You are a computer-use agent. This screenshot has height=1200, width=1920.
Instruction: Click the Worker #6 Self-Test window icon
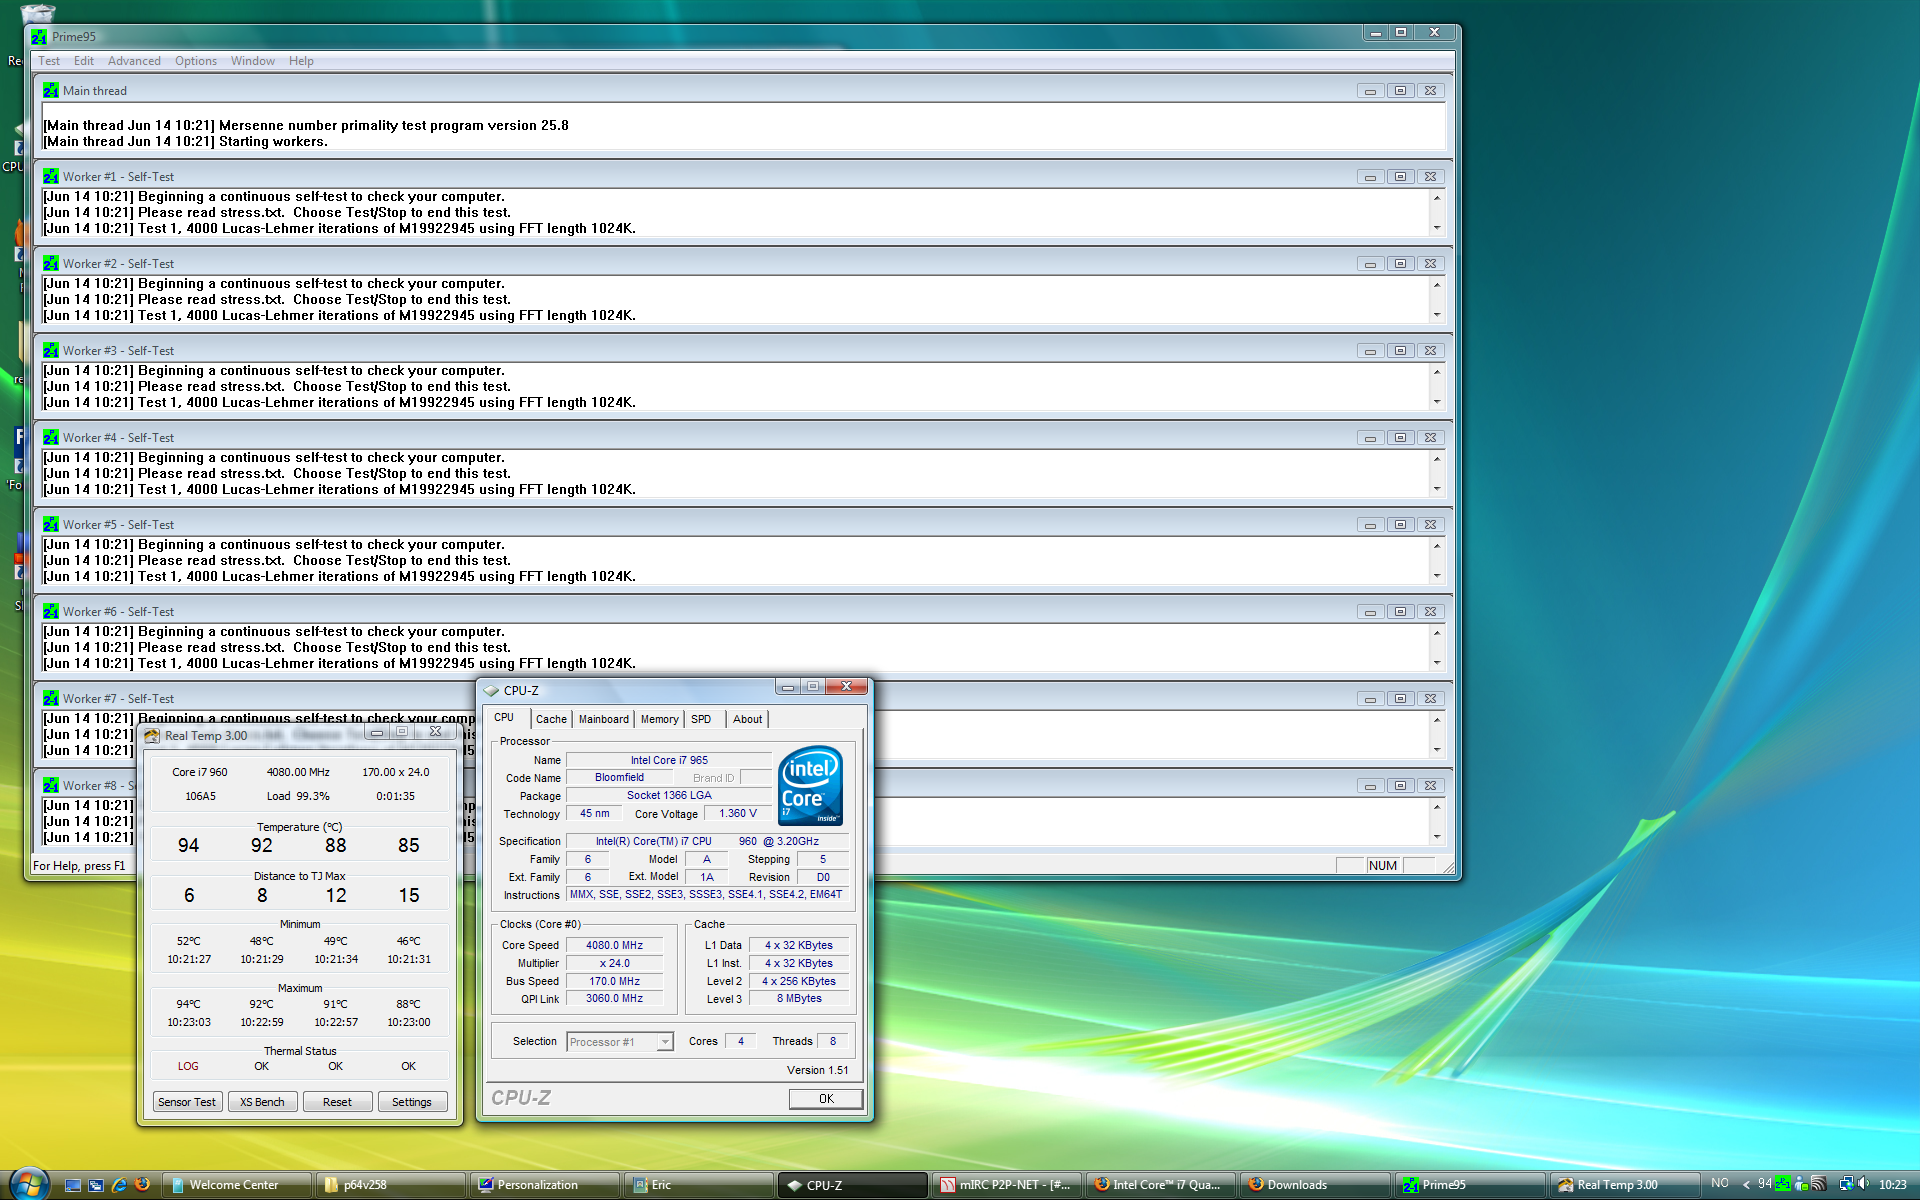point(51,611)
